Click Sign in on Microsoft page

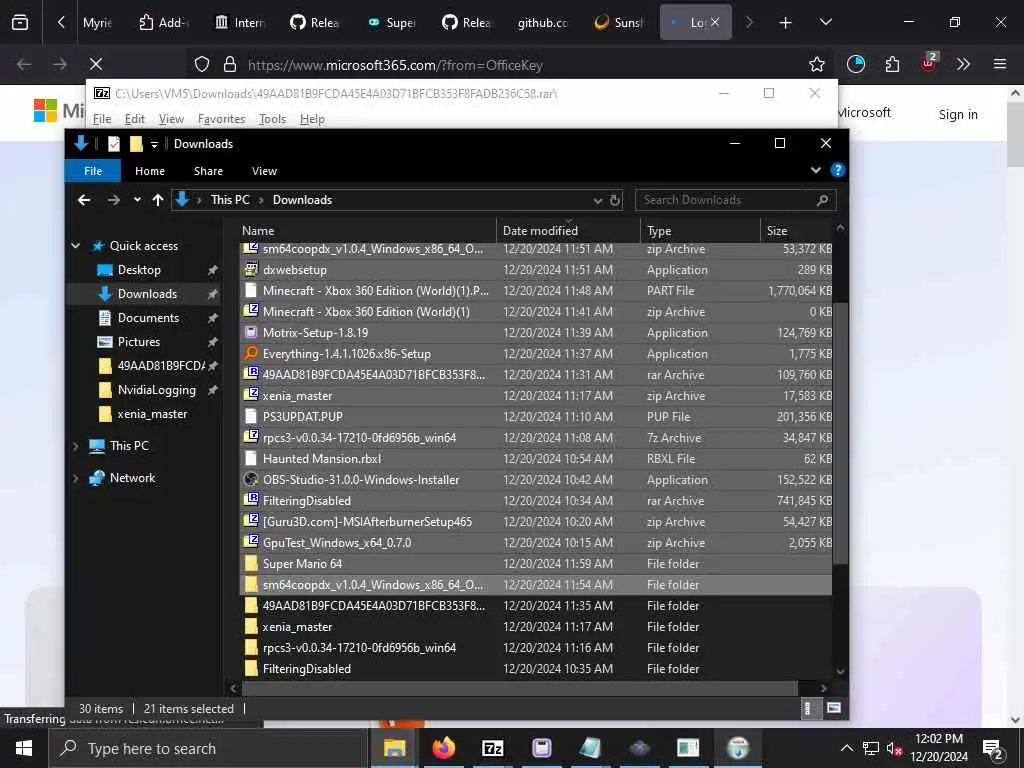point(958,114)
